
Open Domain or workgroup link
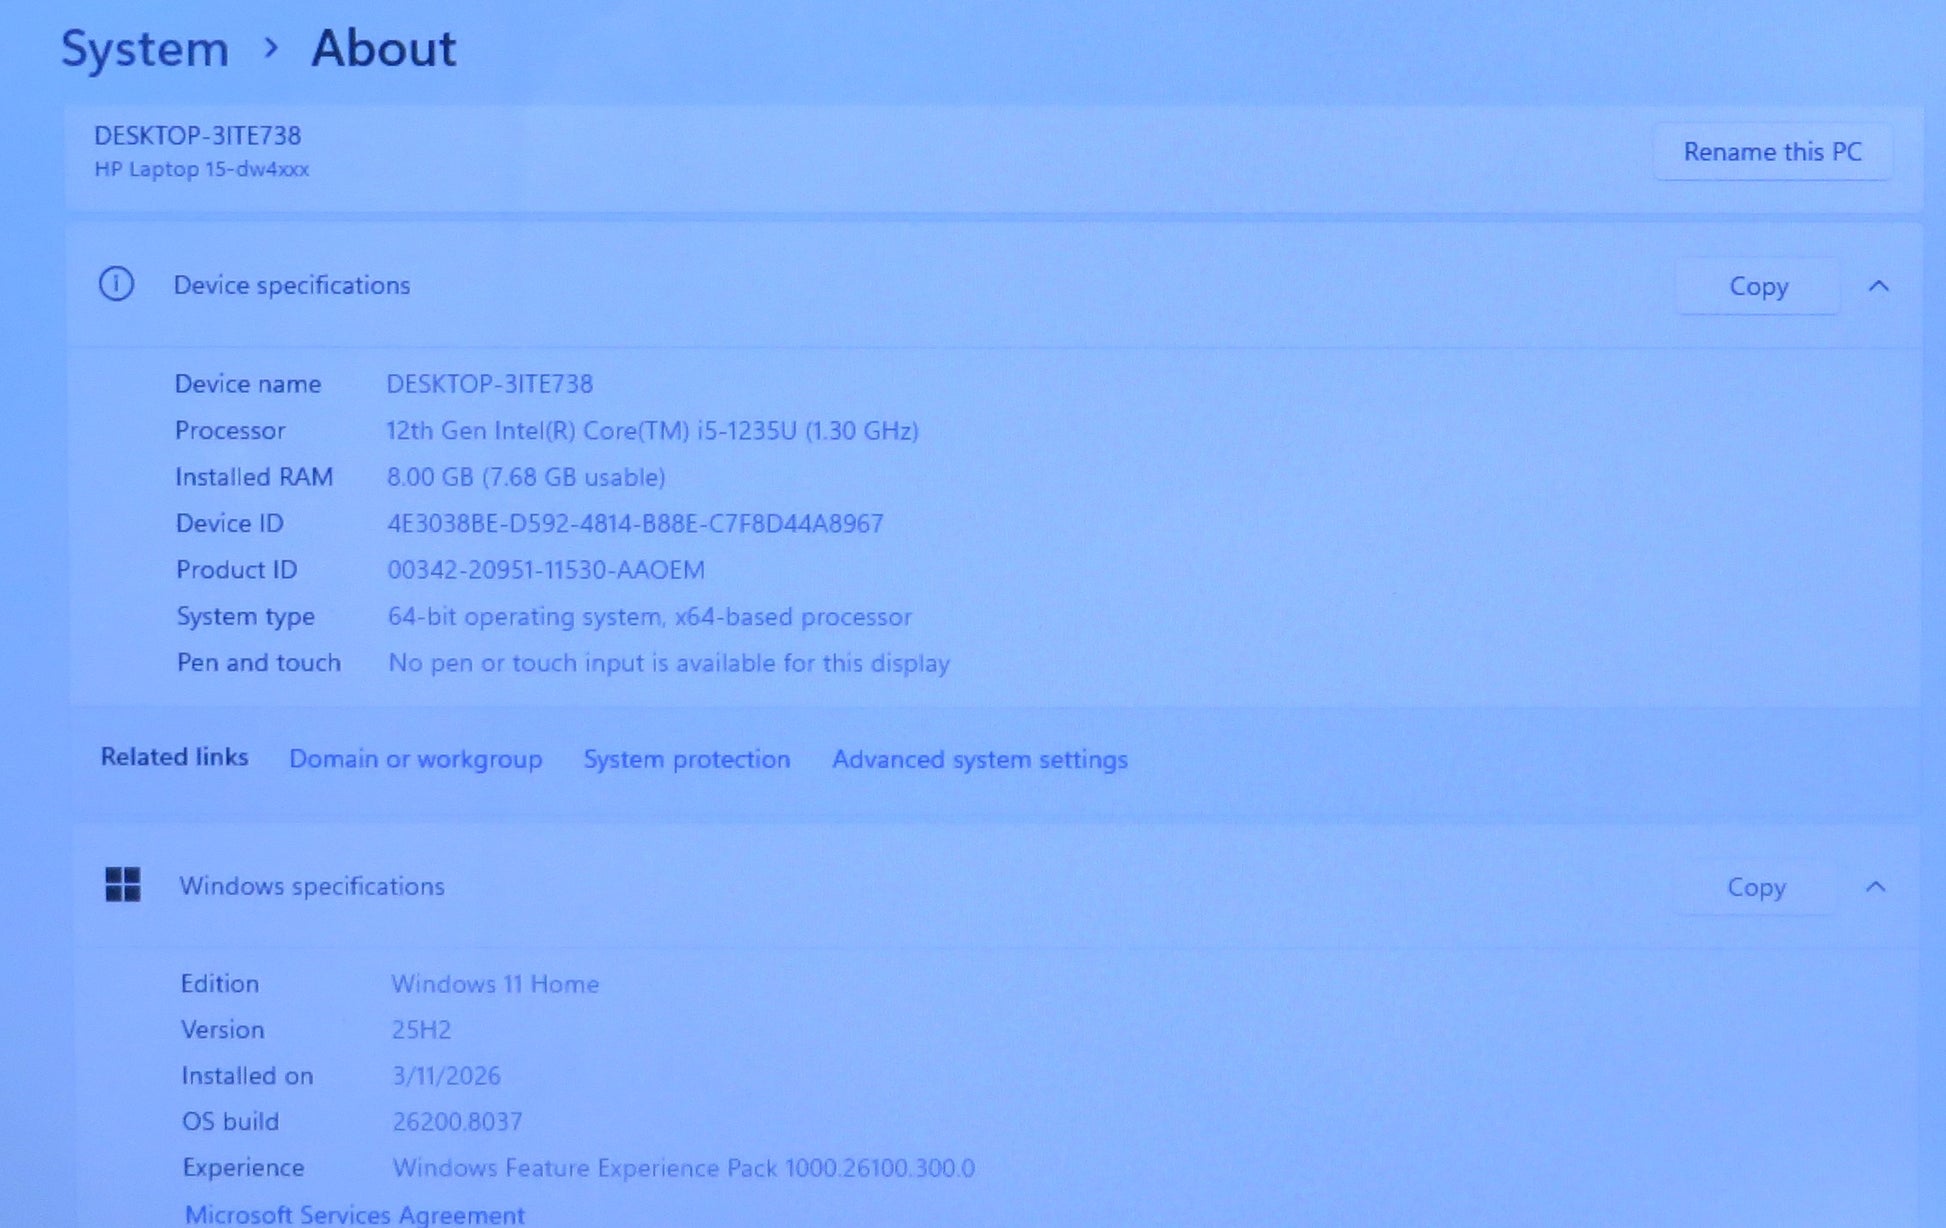click(x=415, y=759)
